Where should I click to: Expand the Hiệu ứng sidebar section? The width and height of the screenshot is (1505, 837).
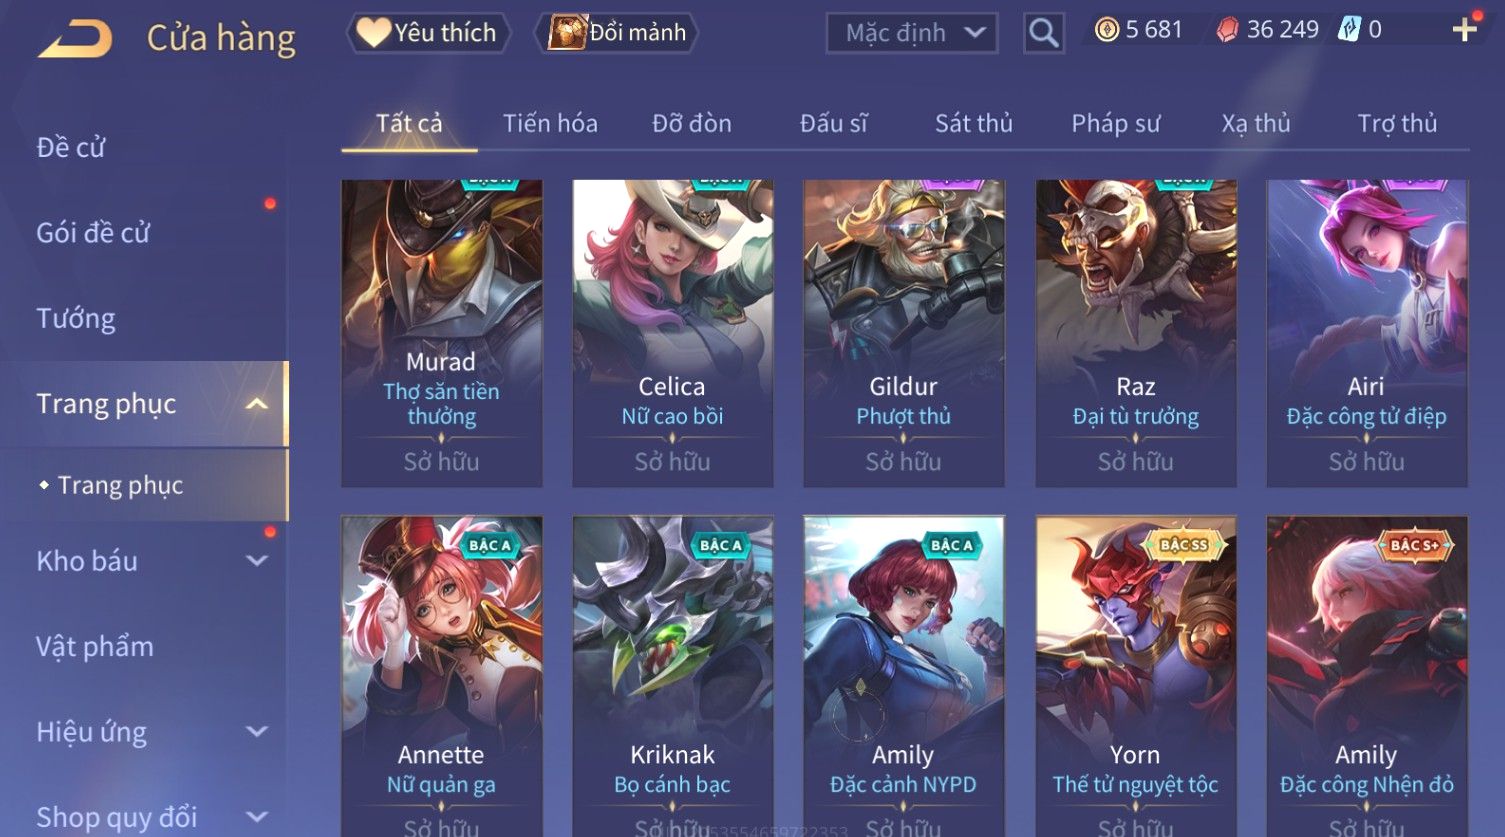pos(257,732)
